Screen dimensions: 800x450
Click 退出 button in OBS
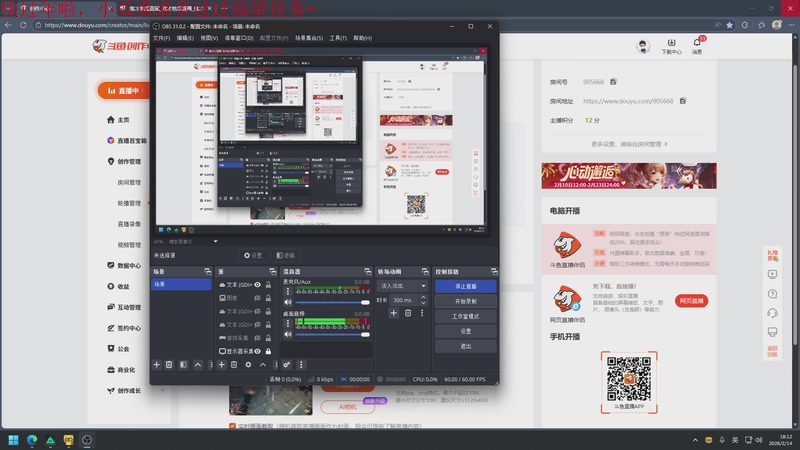click(465, 346)
